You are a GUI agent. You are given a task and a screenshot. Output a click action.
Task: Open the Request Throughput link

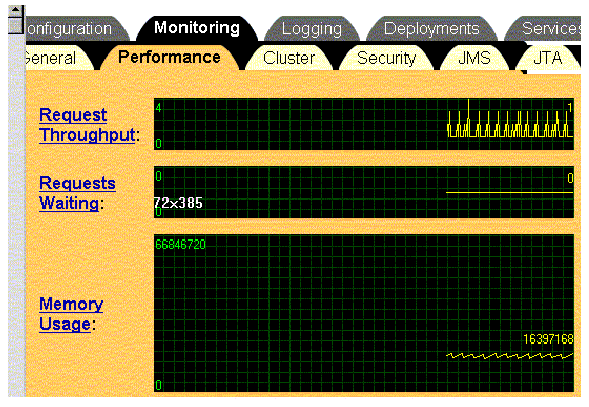87,125
